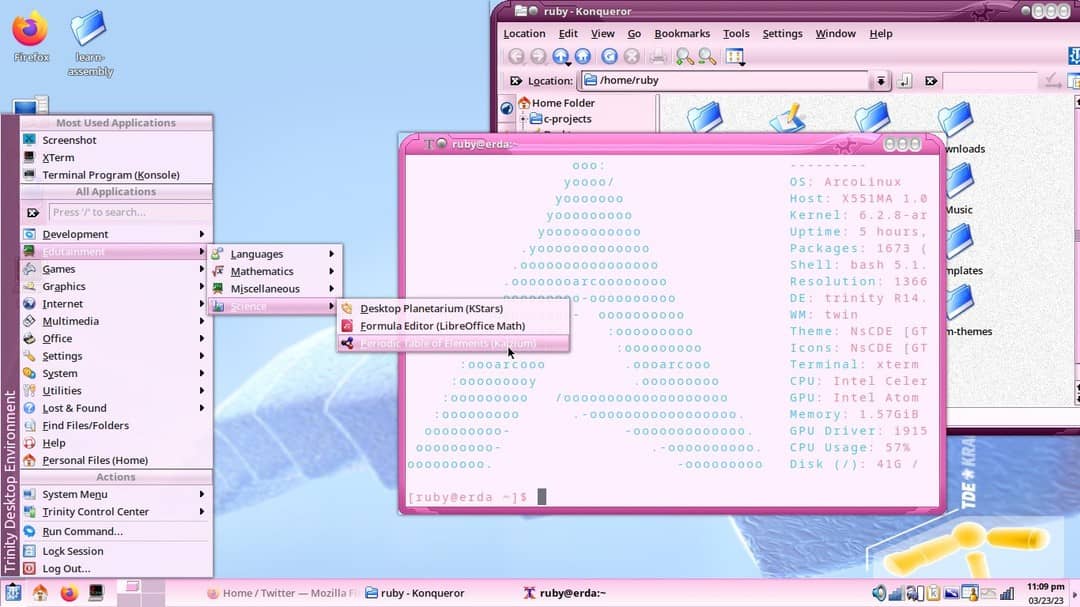The image size is (1080, 607).
Task: Expand the Lost & Found submenu
Action: (x=116, y=408)
